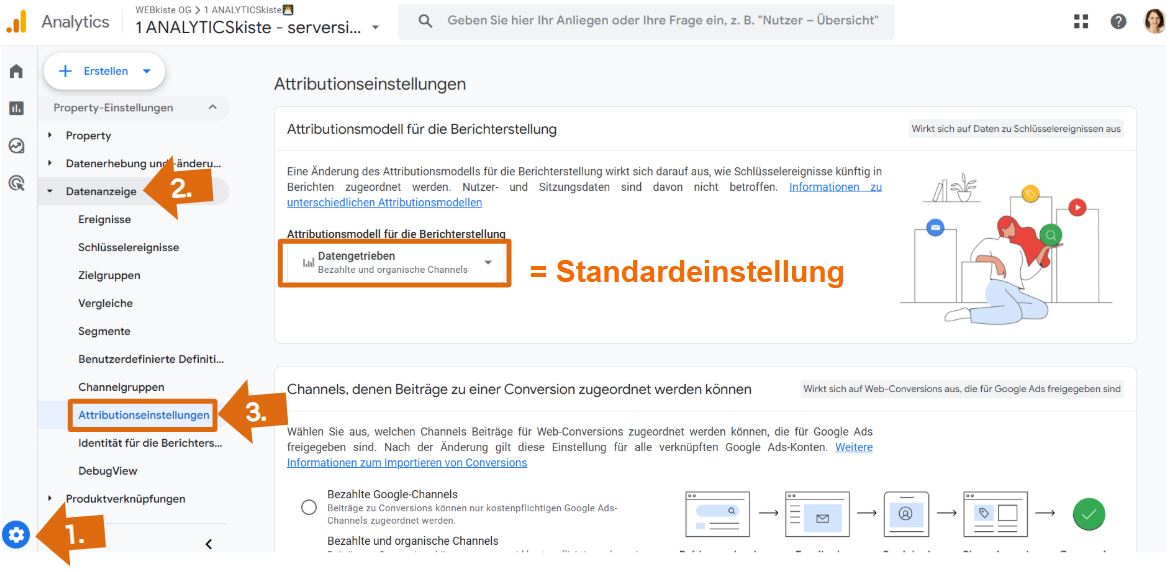Open the Erstellen create menu
The width and height of the screenshot is (1171, 572).
(105, 71)
